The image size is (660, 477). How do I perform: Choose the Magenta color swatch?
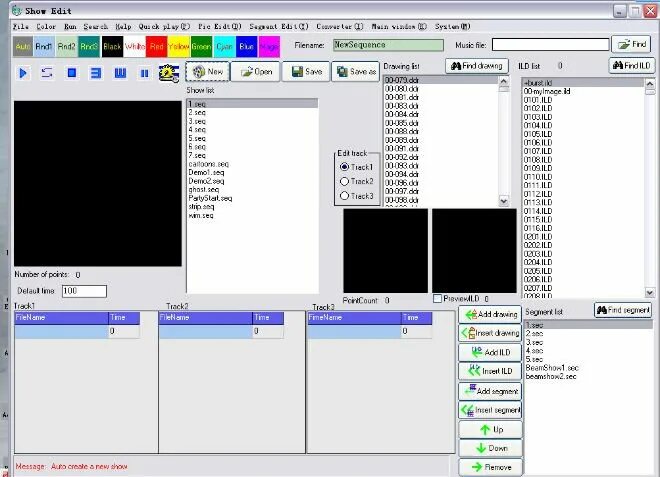269,46
